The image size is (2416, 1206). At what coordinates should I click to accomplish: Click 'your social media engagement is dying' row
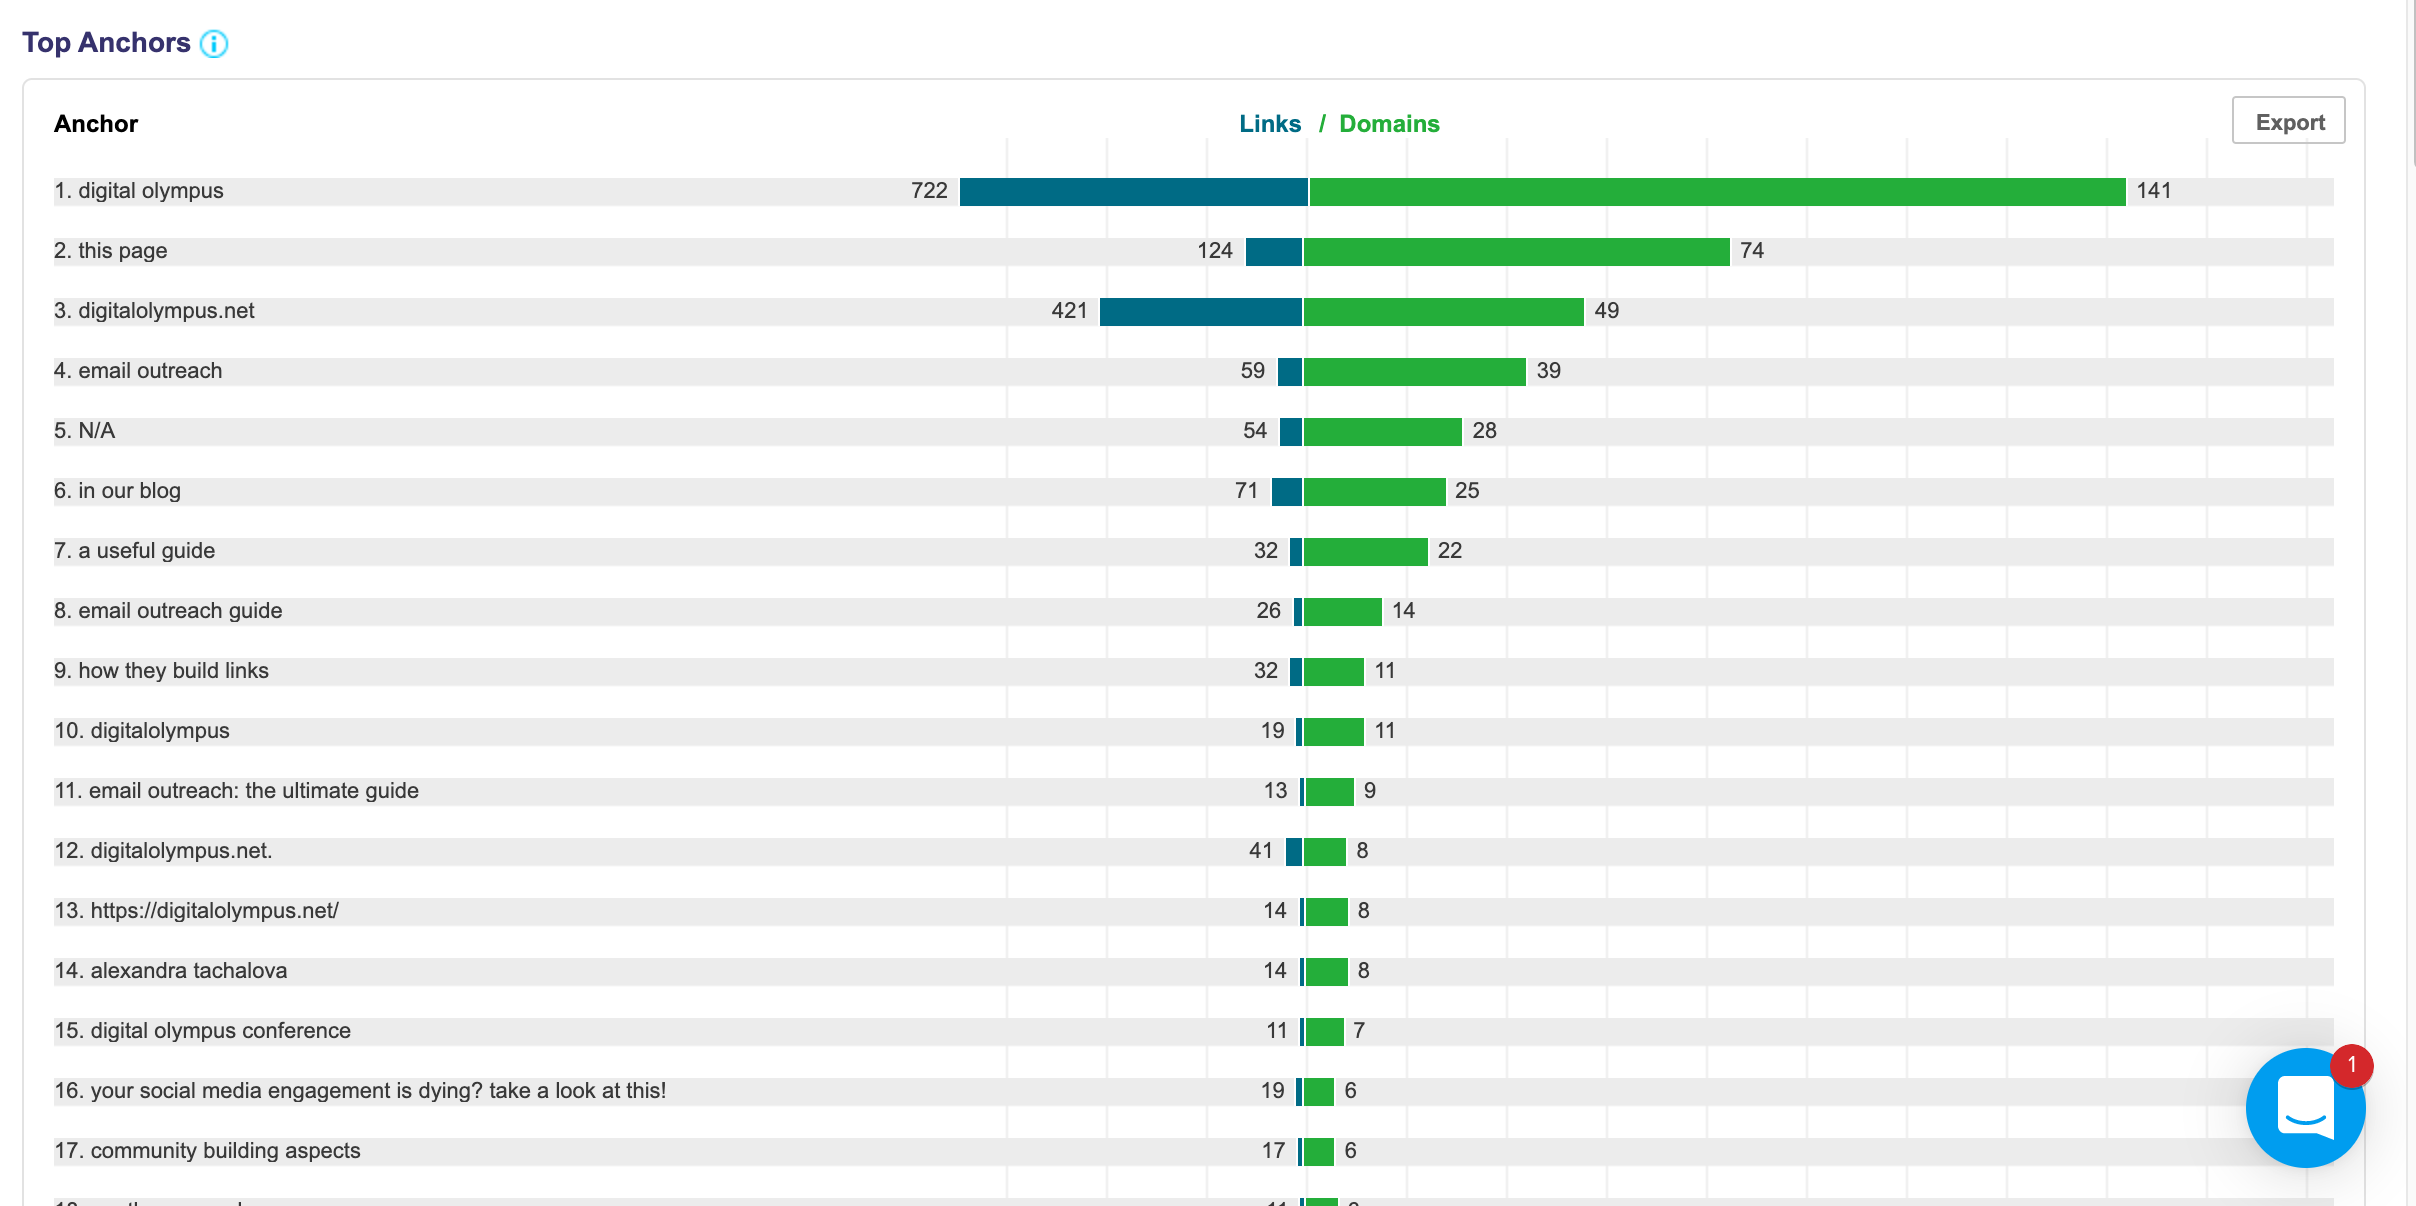pyautogui.click(x=1194, y=1091)
